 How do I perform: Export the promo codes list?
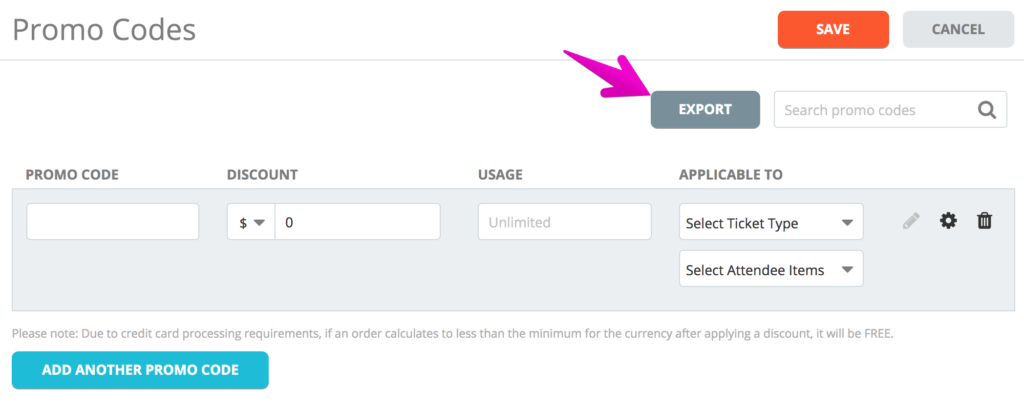(705, 110)
